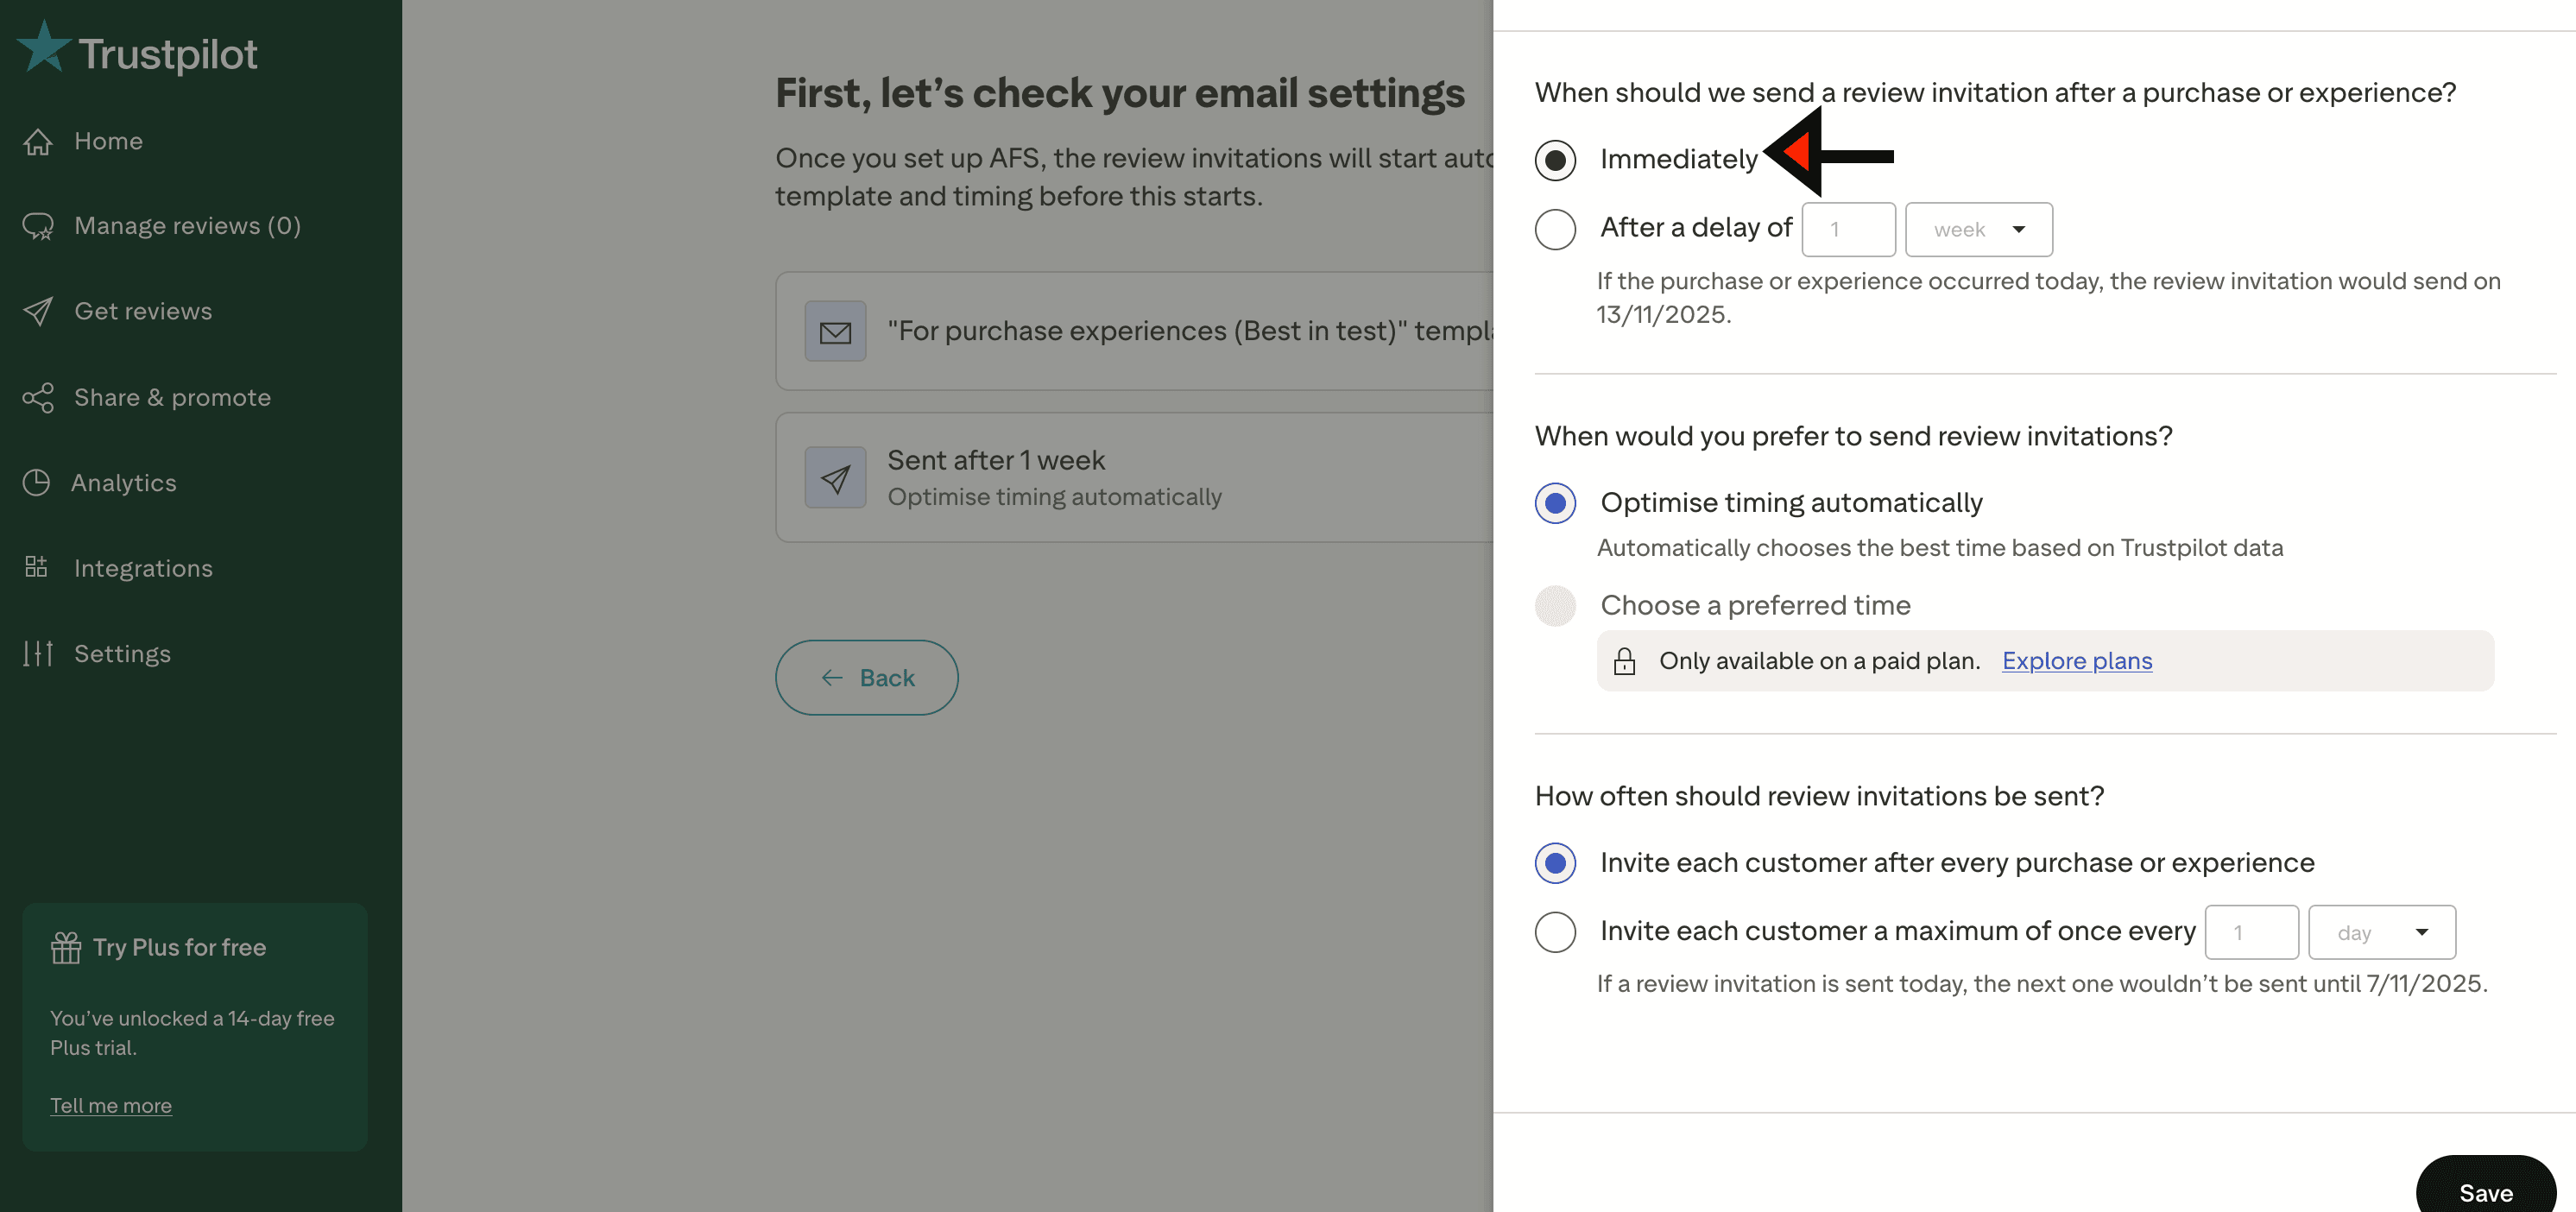
Task: Open Manage reviews via its speech bubble icon
Action: tap(38, 226)
